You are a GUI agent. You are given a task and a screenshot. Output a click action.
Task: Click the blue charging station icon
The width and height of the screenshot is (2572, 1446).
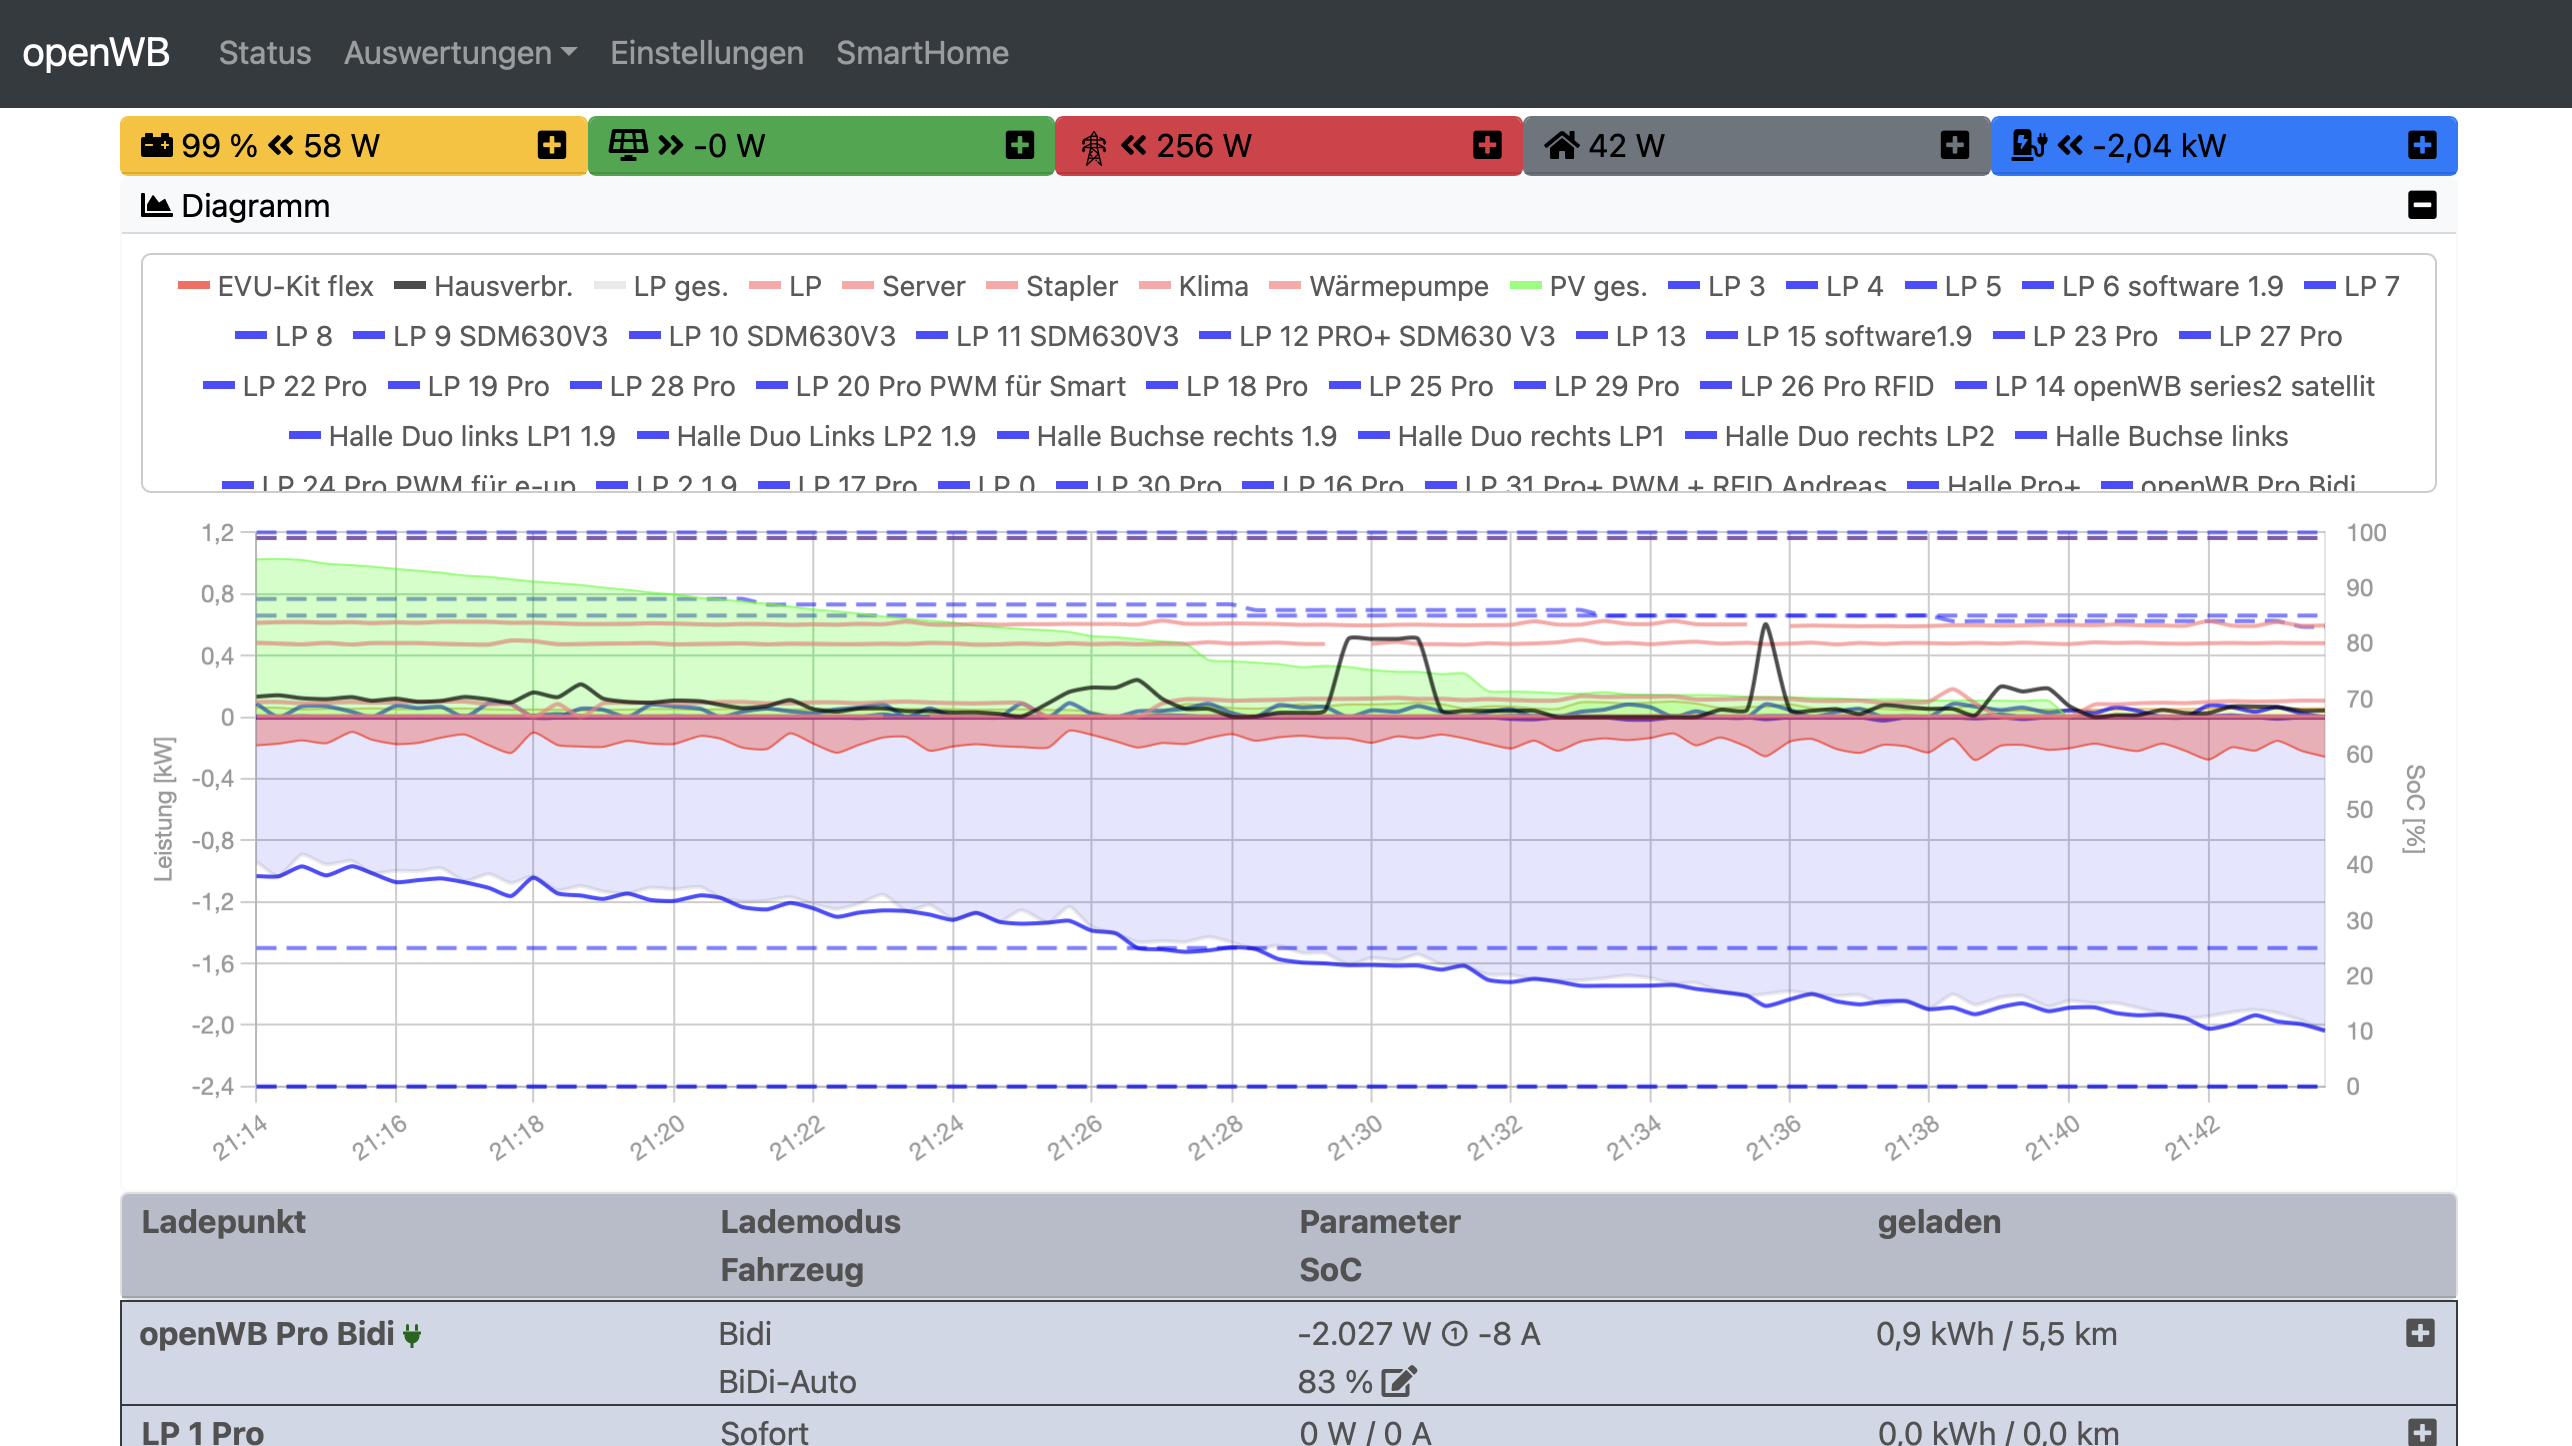point(2028,146)
